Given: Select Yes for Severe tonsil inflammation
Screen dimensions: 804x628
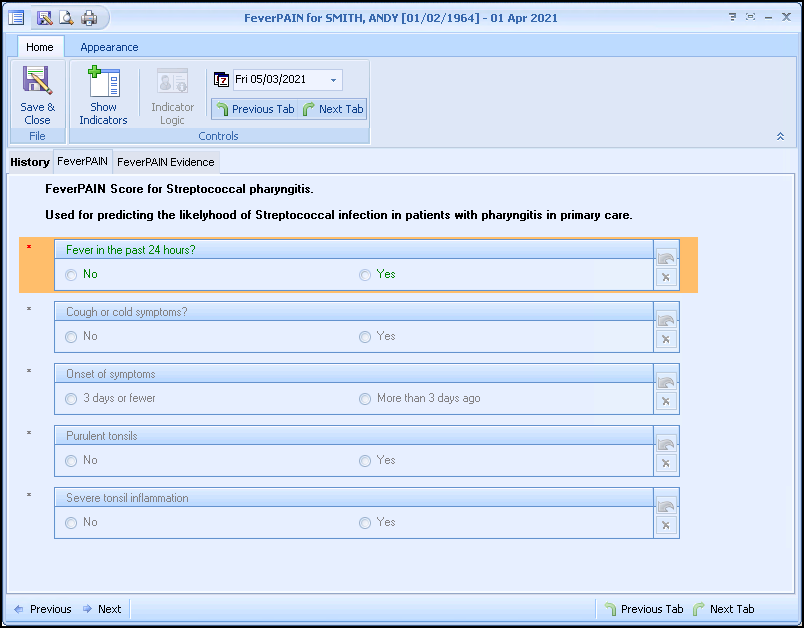Looking at the screenshot, I should pos(365,523).
